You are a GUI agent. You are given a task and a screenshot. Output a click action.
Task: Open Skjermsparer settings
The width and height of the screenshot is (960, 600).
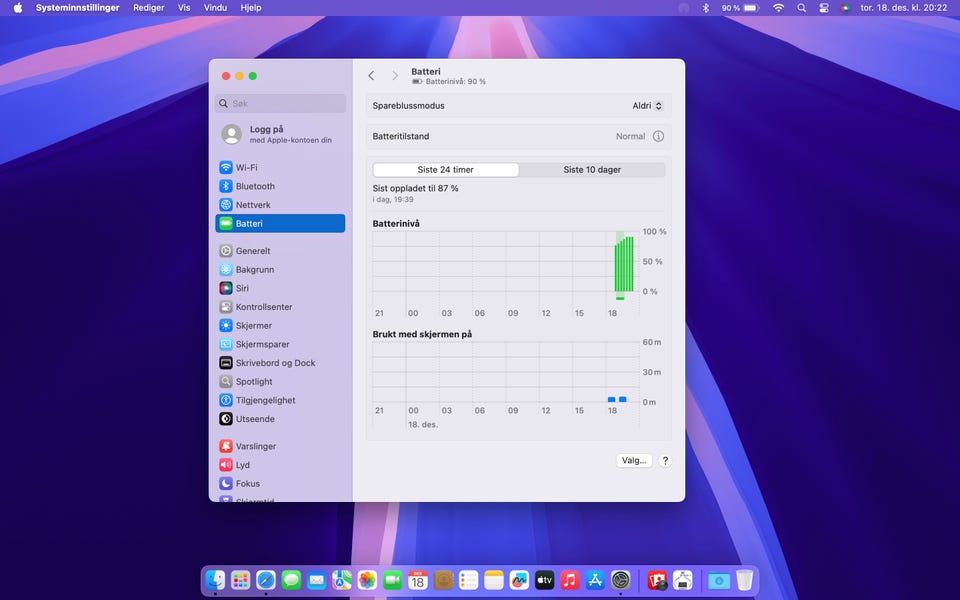[263, 344]
